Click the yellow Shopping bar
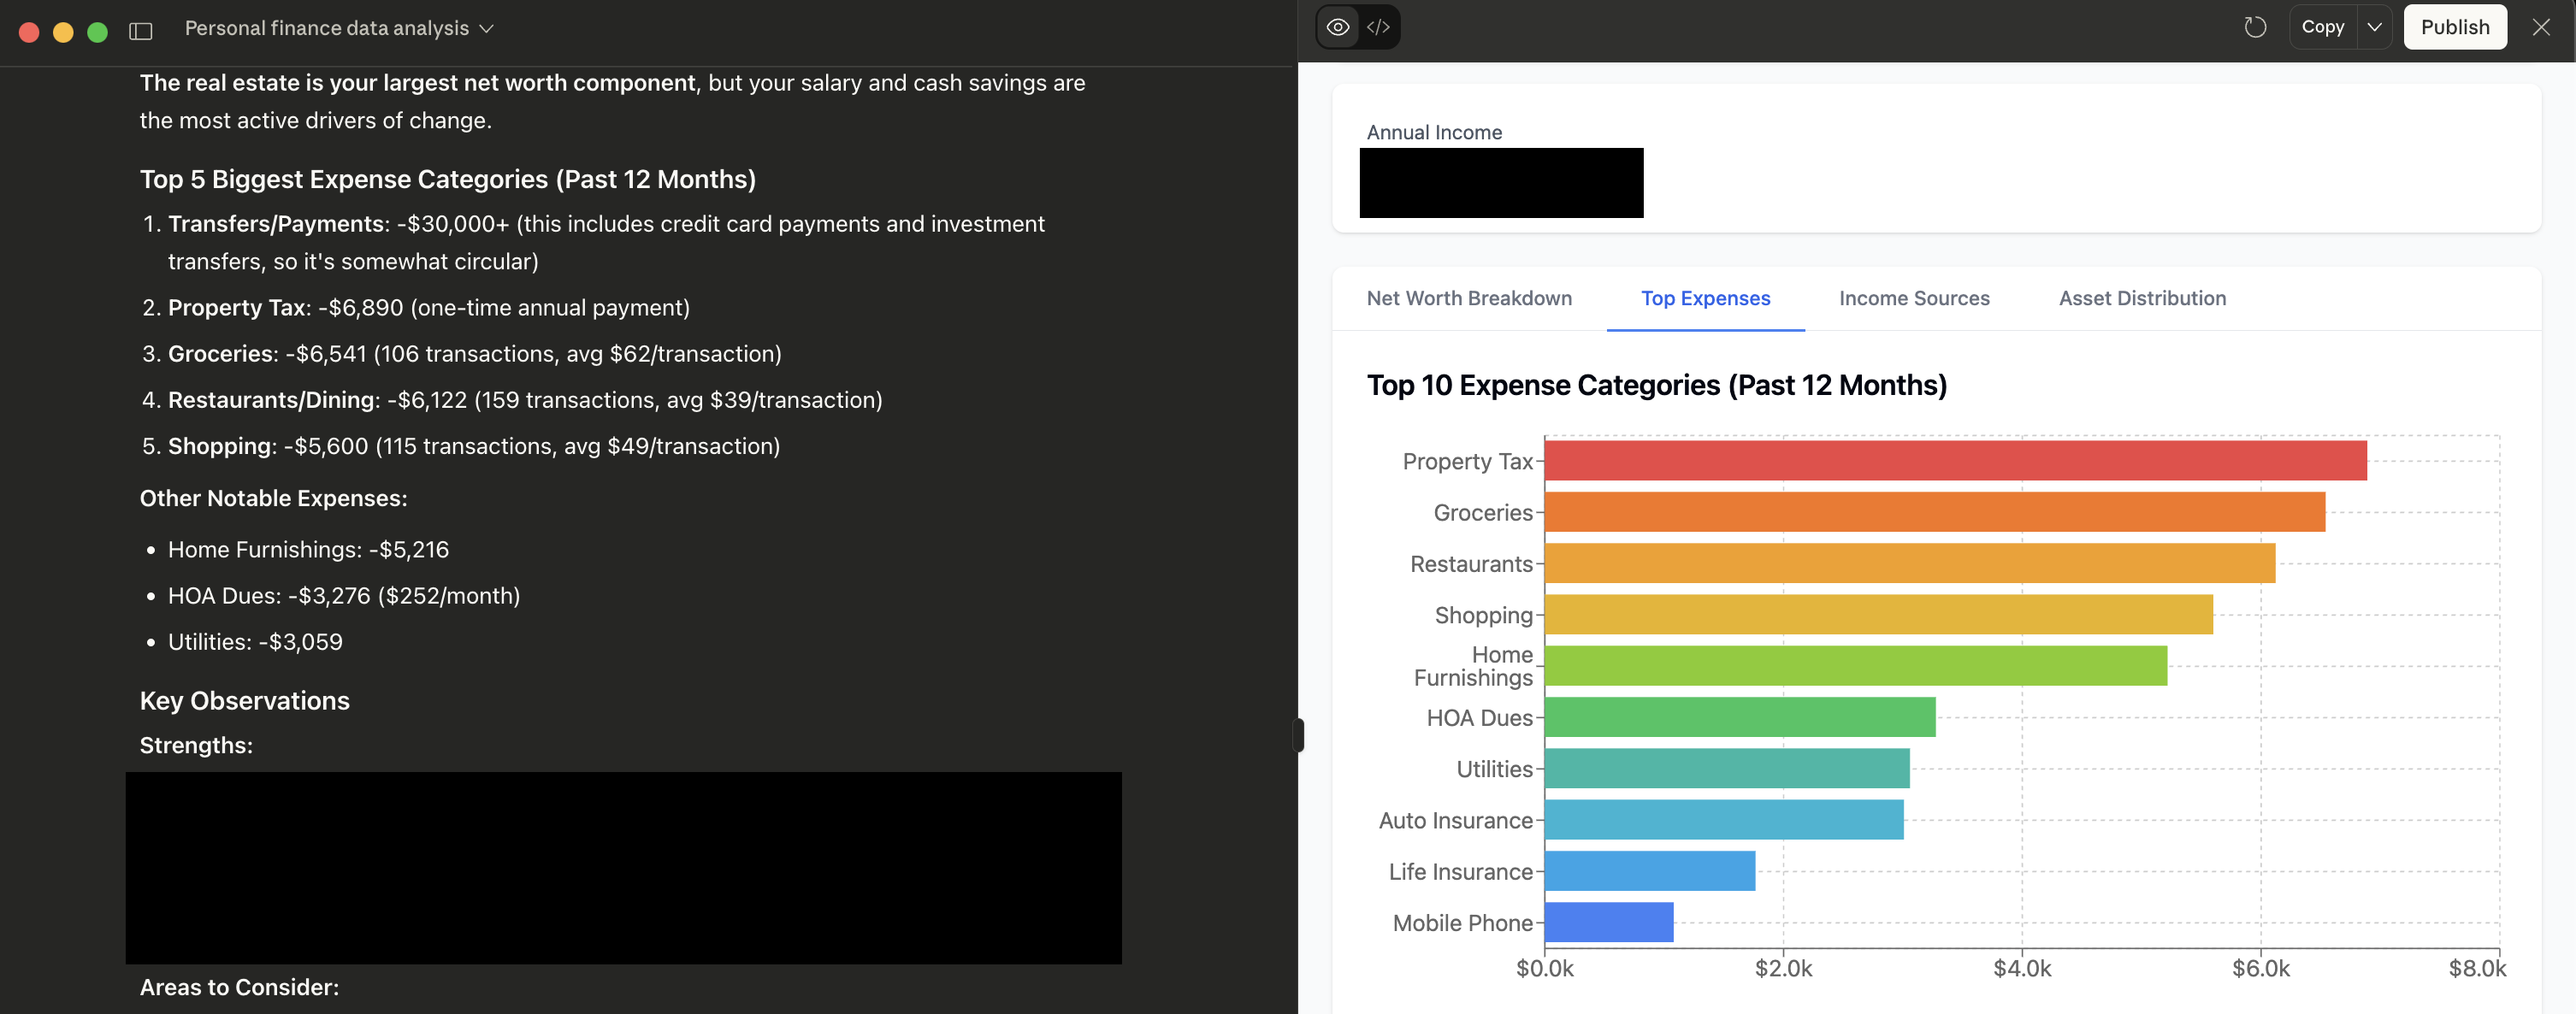The image size is (2576, 1014). (x=1878, y=615)
